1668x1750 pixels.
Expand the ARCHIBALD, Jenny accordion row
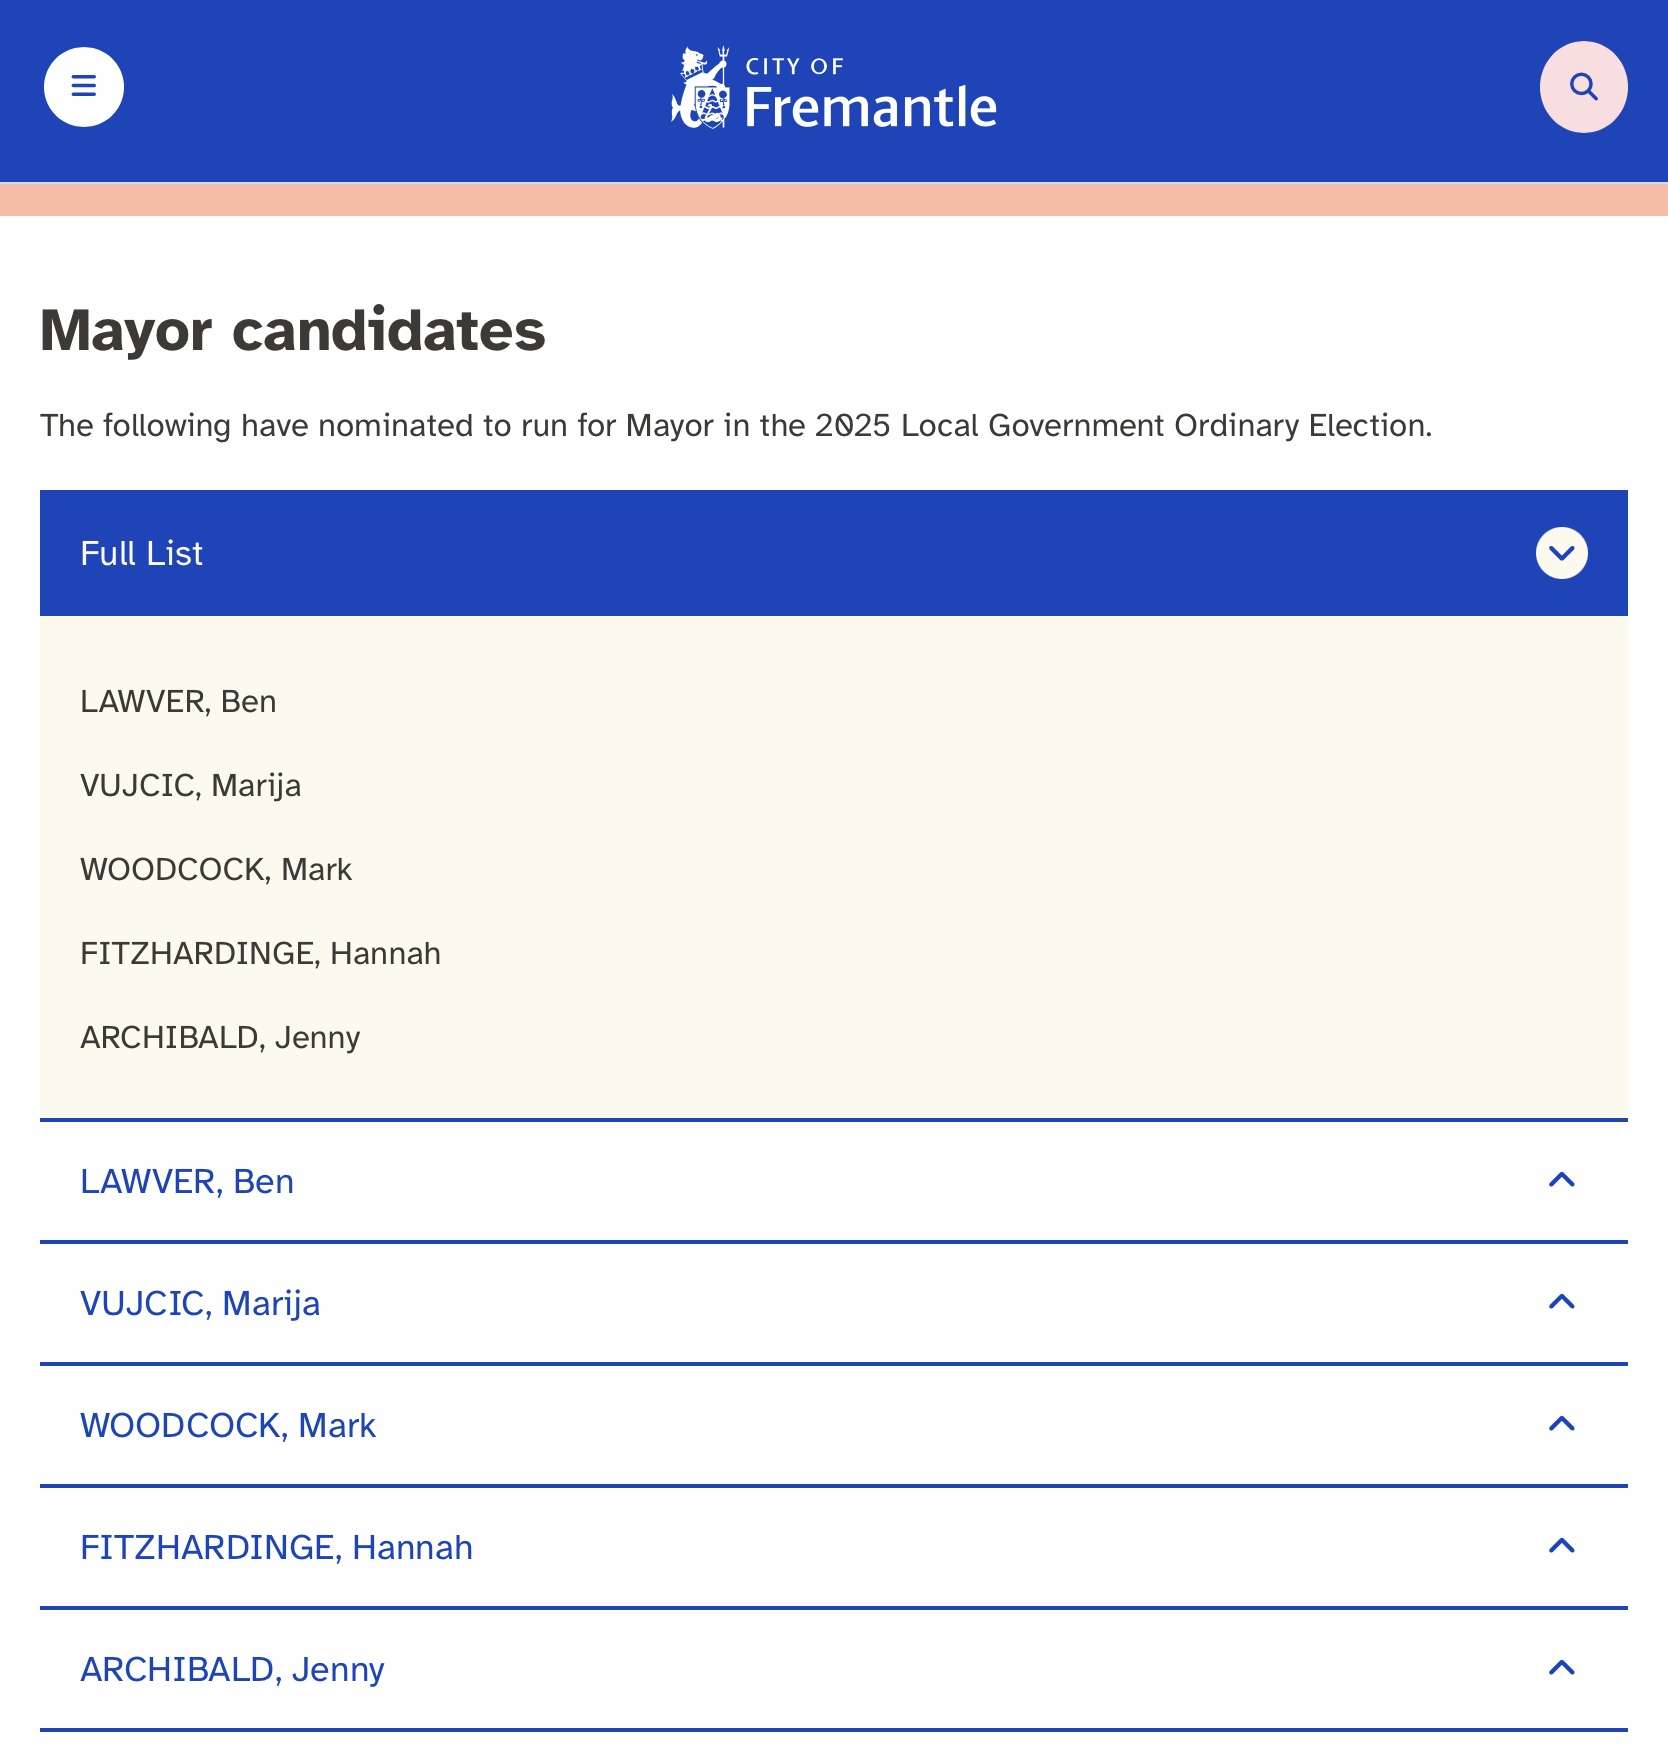834,1669
